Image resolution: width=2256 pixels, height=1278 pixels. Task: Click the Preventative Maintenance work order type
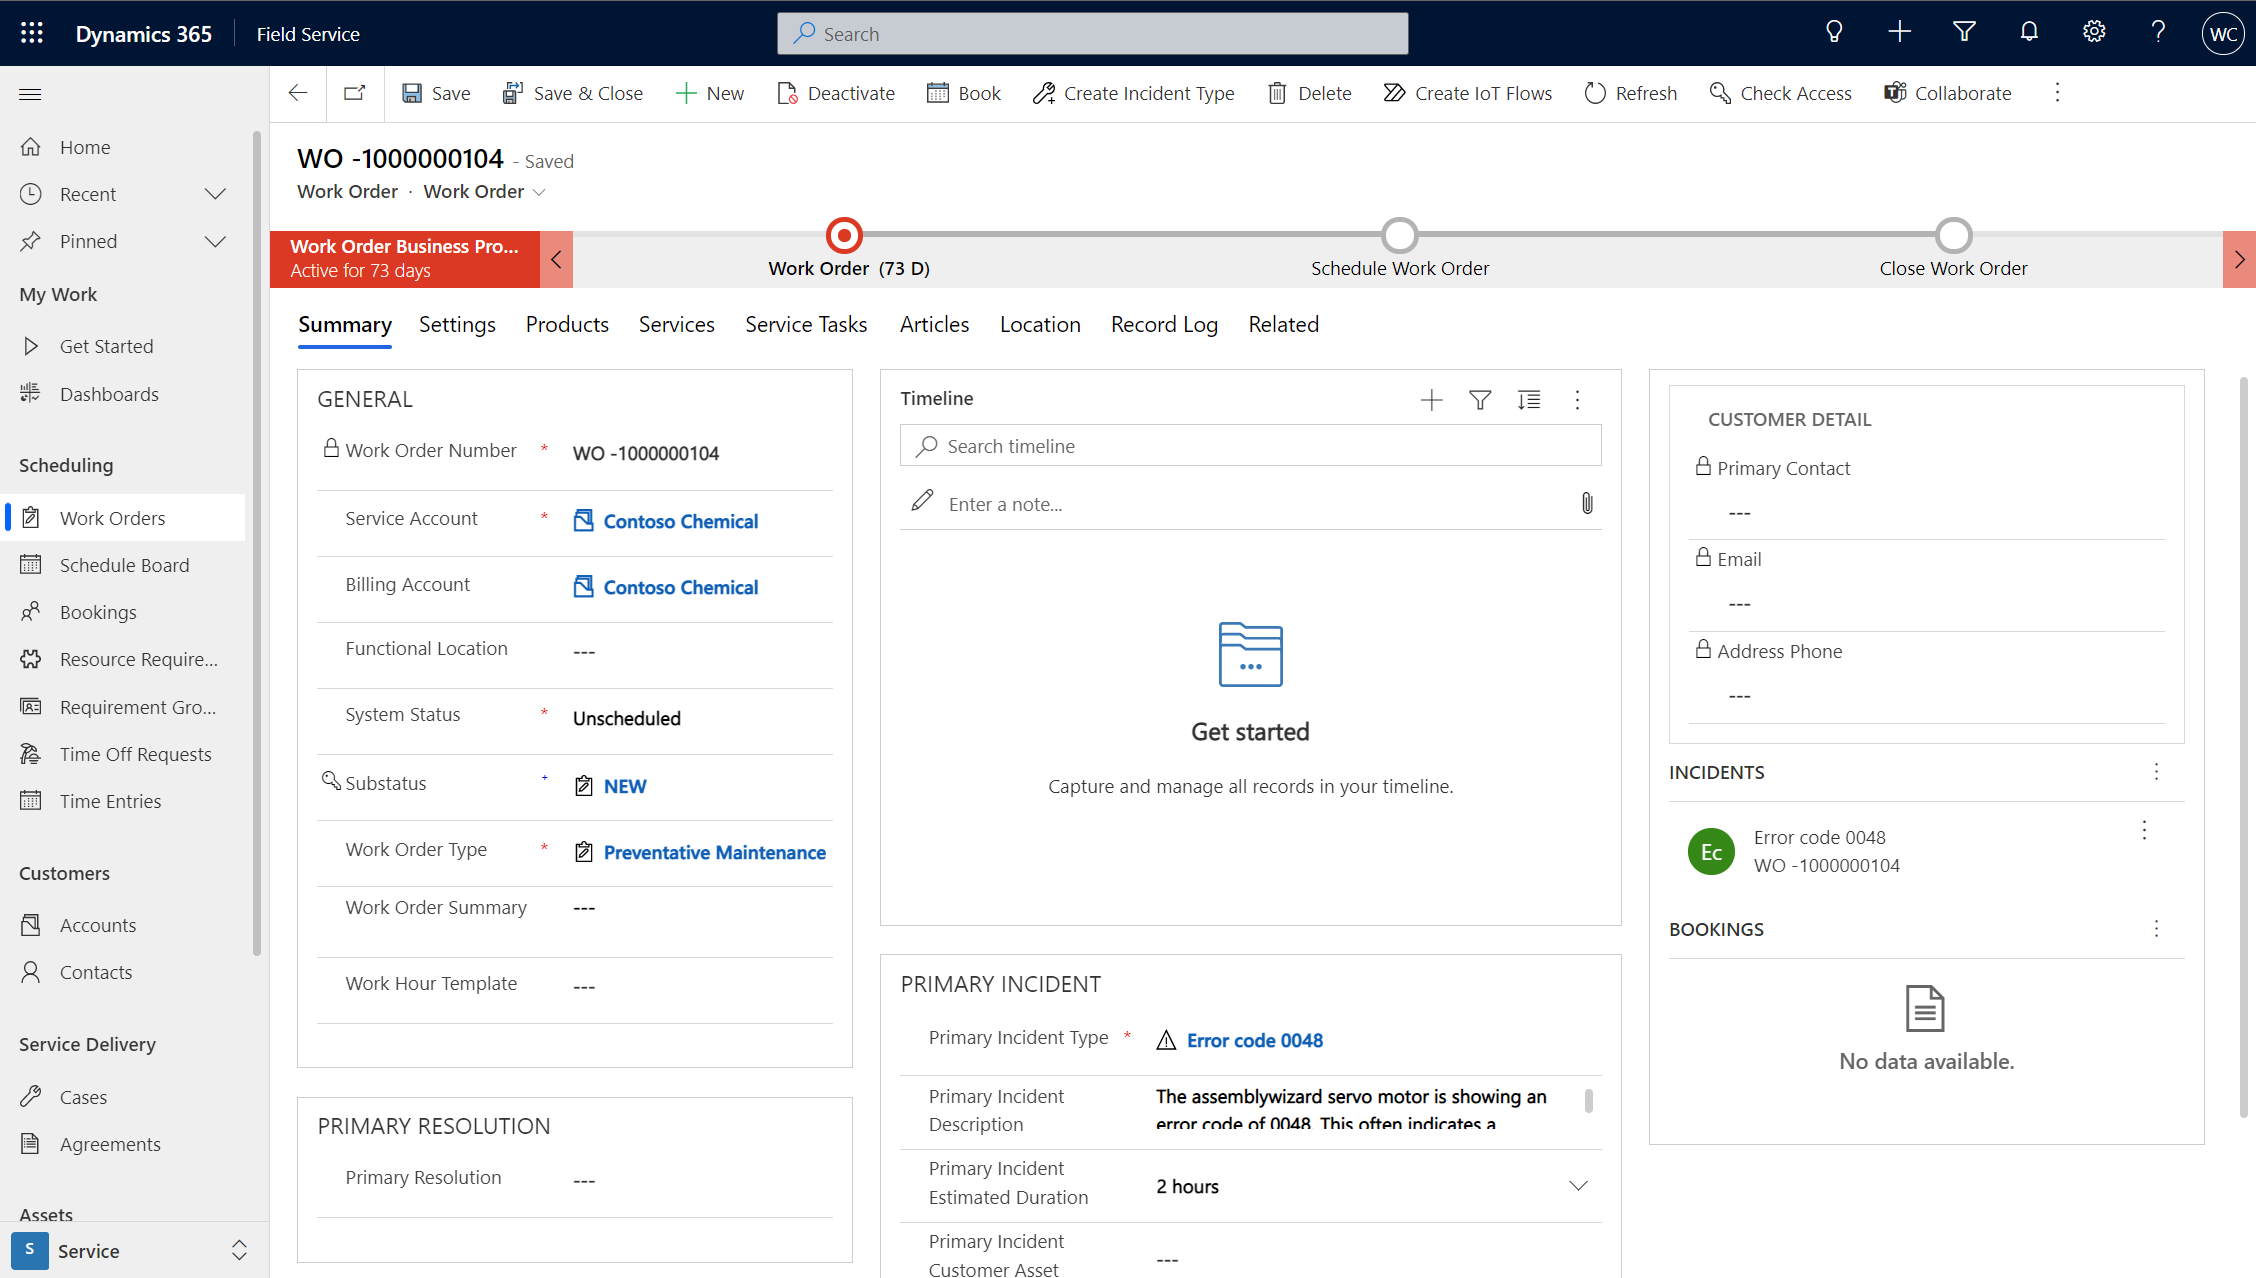tap(714, 852)
